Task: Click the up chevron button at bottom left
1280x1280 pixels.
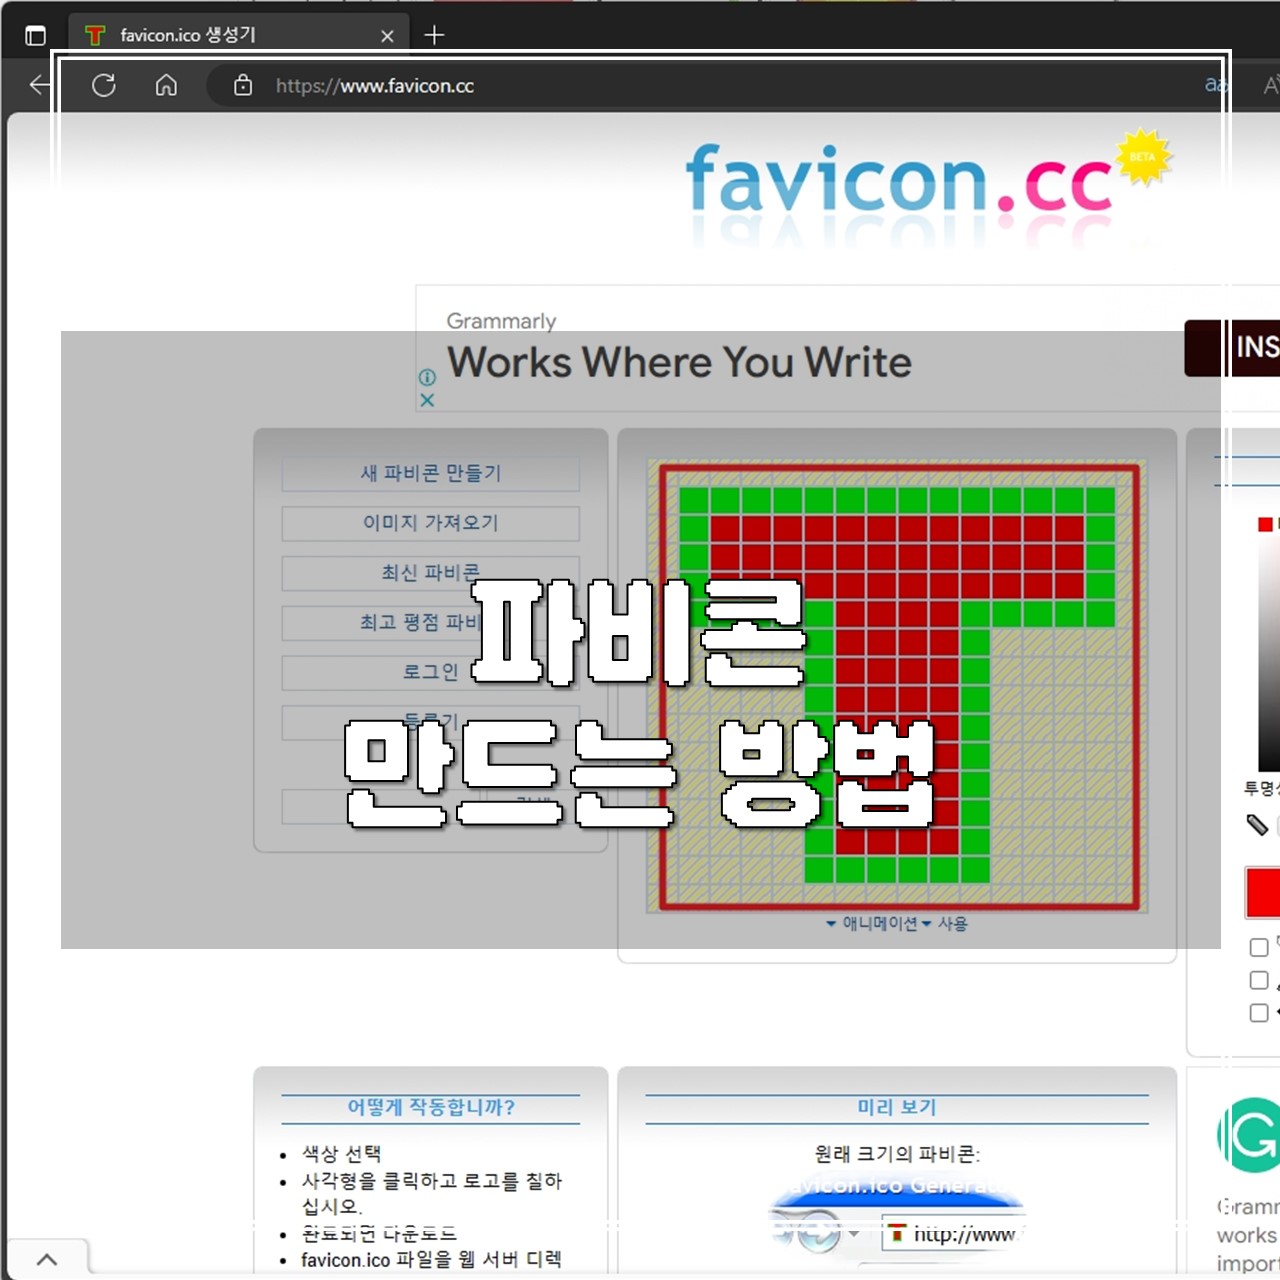Action: tap(47, 1259)
